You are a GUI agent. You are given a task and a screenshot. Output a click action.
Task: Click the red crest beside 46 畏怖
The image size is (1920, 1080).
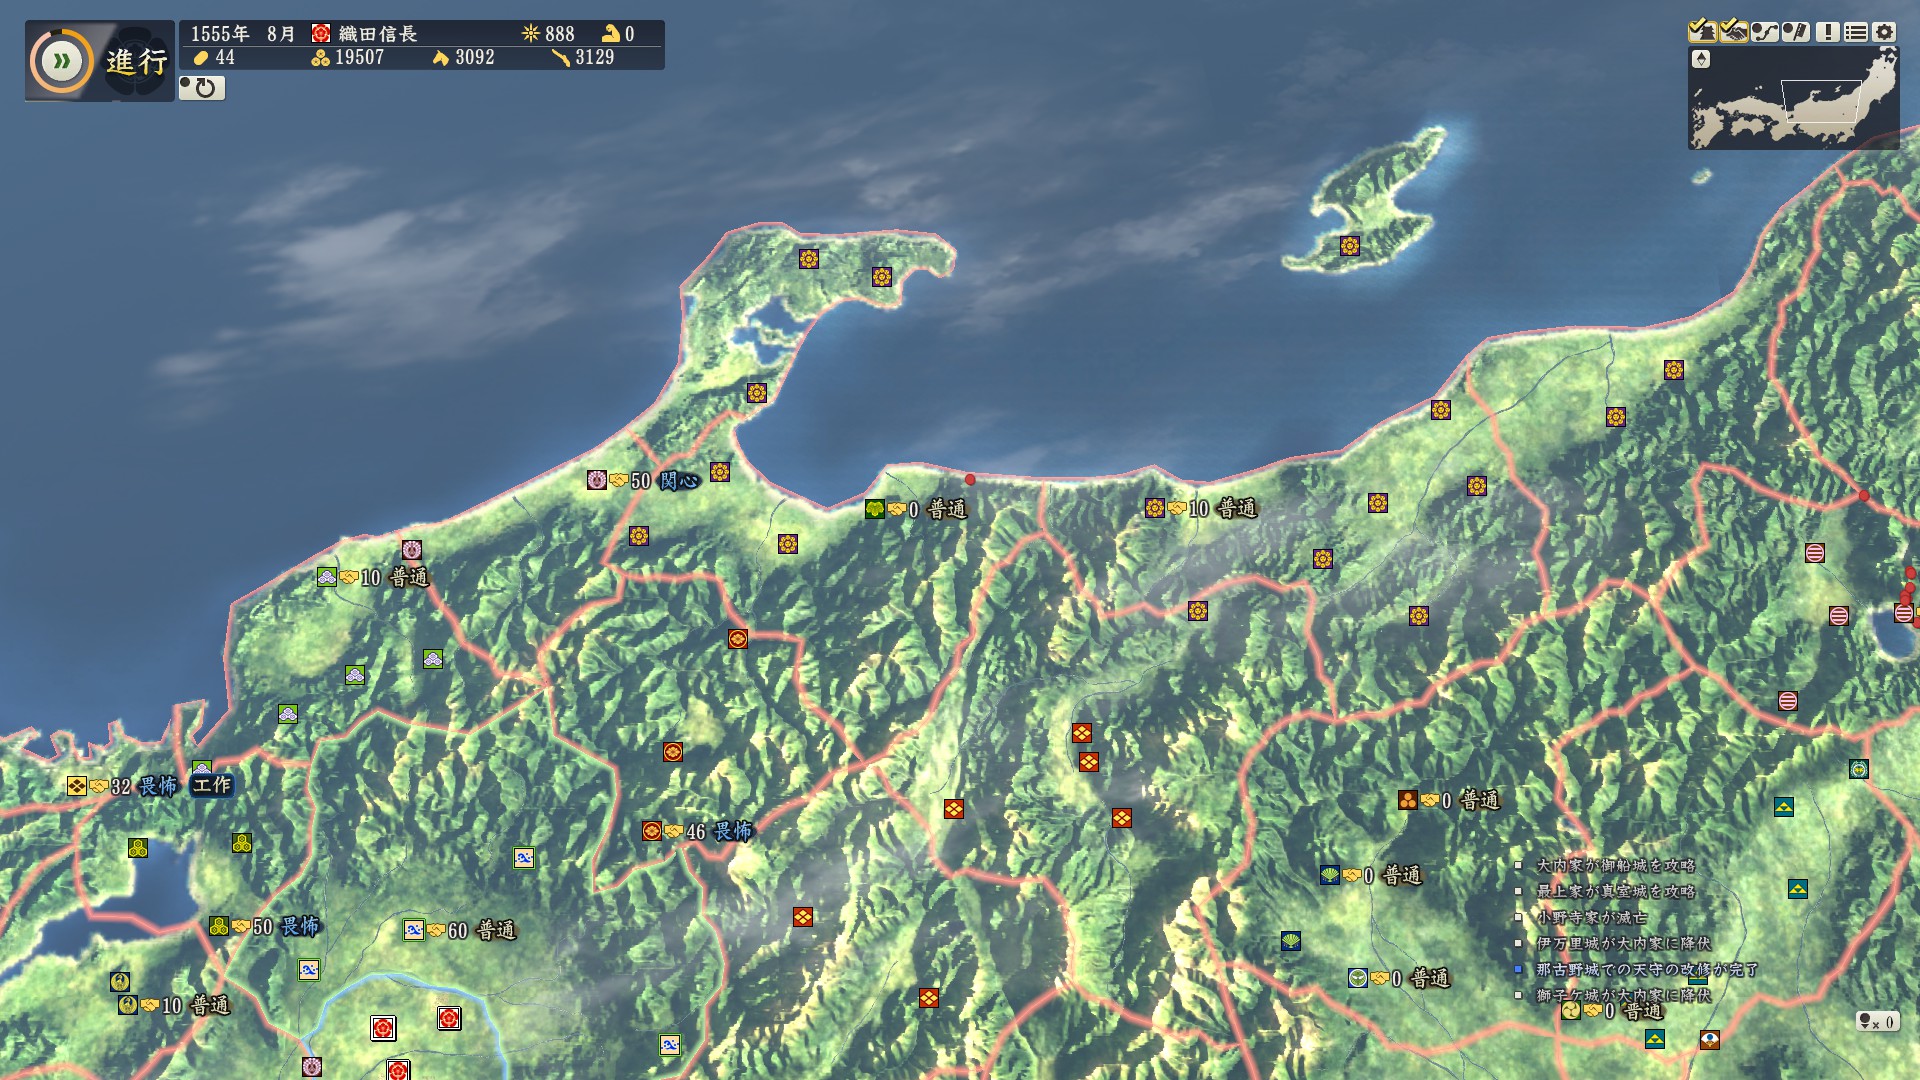(652, 831)
